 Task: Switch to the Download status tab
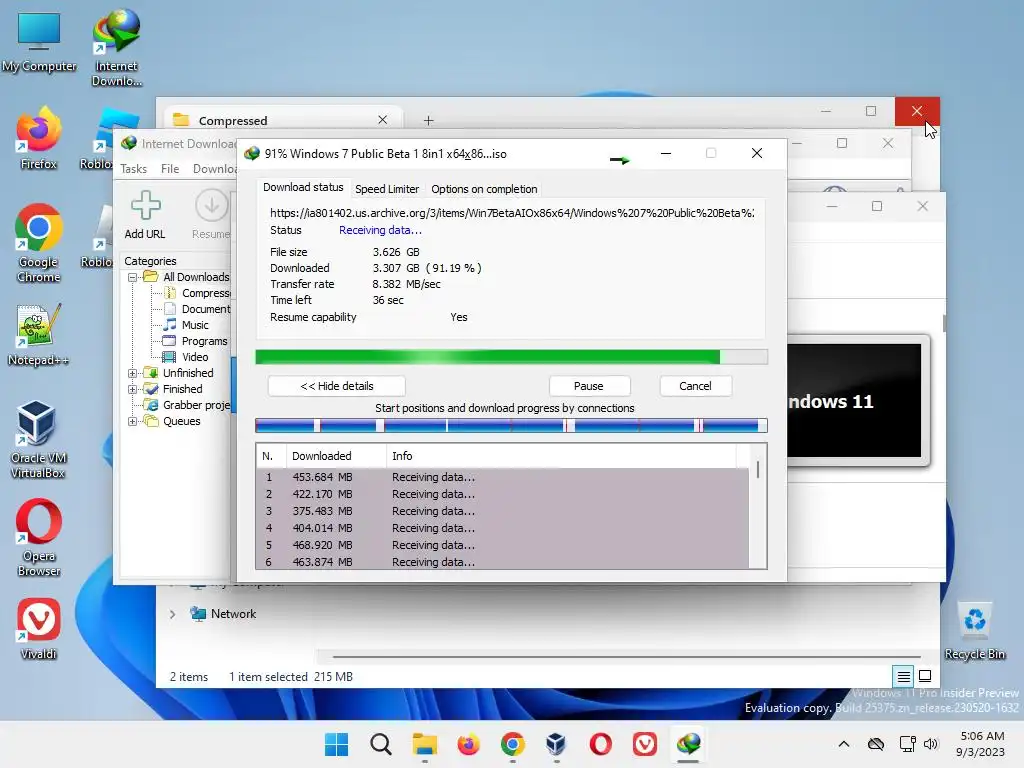[x=303, y=187]
